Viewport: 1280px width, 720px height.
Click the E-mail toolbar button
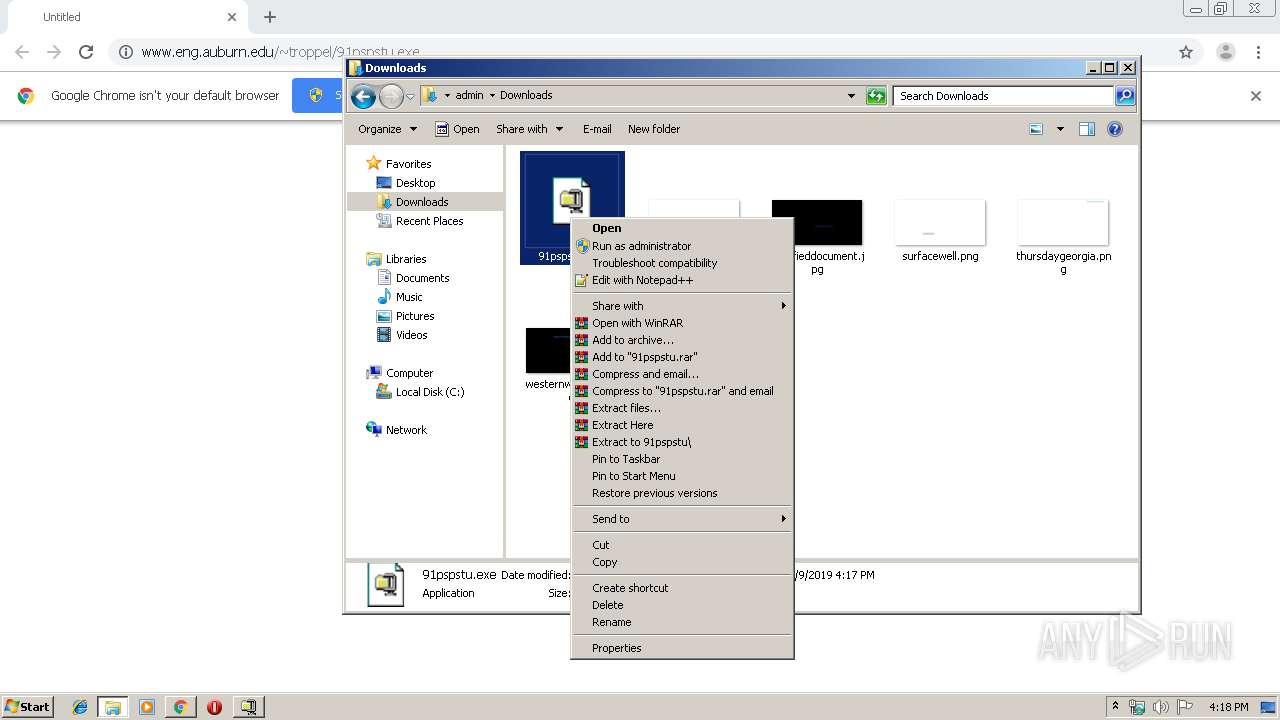597,129
